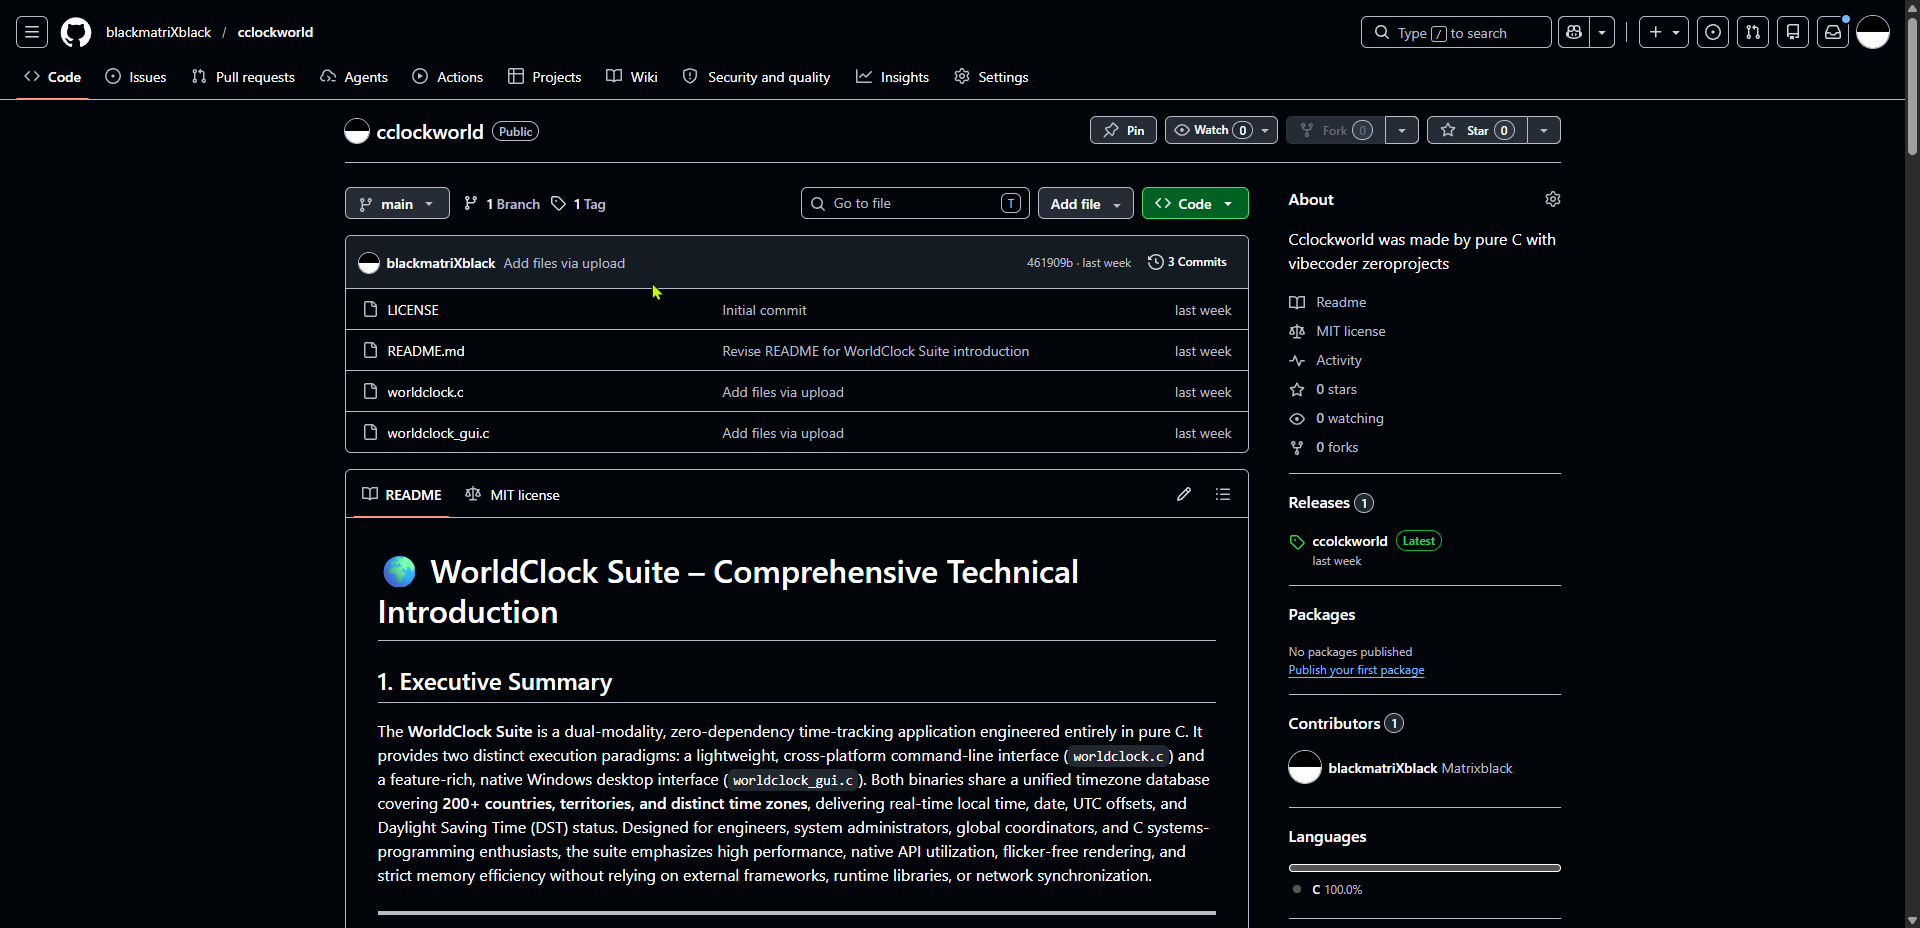Image resolution: width=1920 pixels, height=928 pixels.
Task: Click the star icon beside 0 stars
Action: coord(1297,389)
